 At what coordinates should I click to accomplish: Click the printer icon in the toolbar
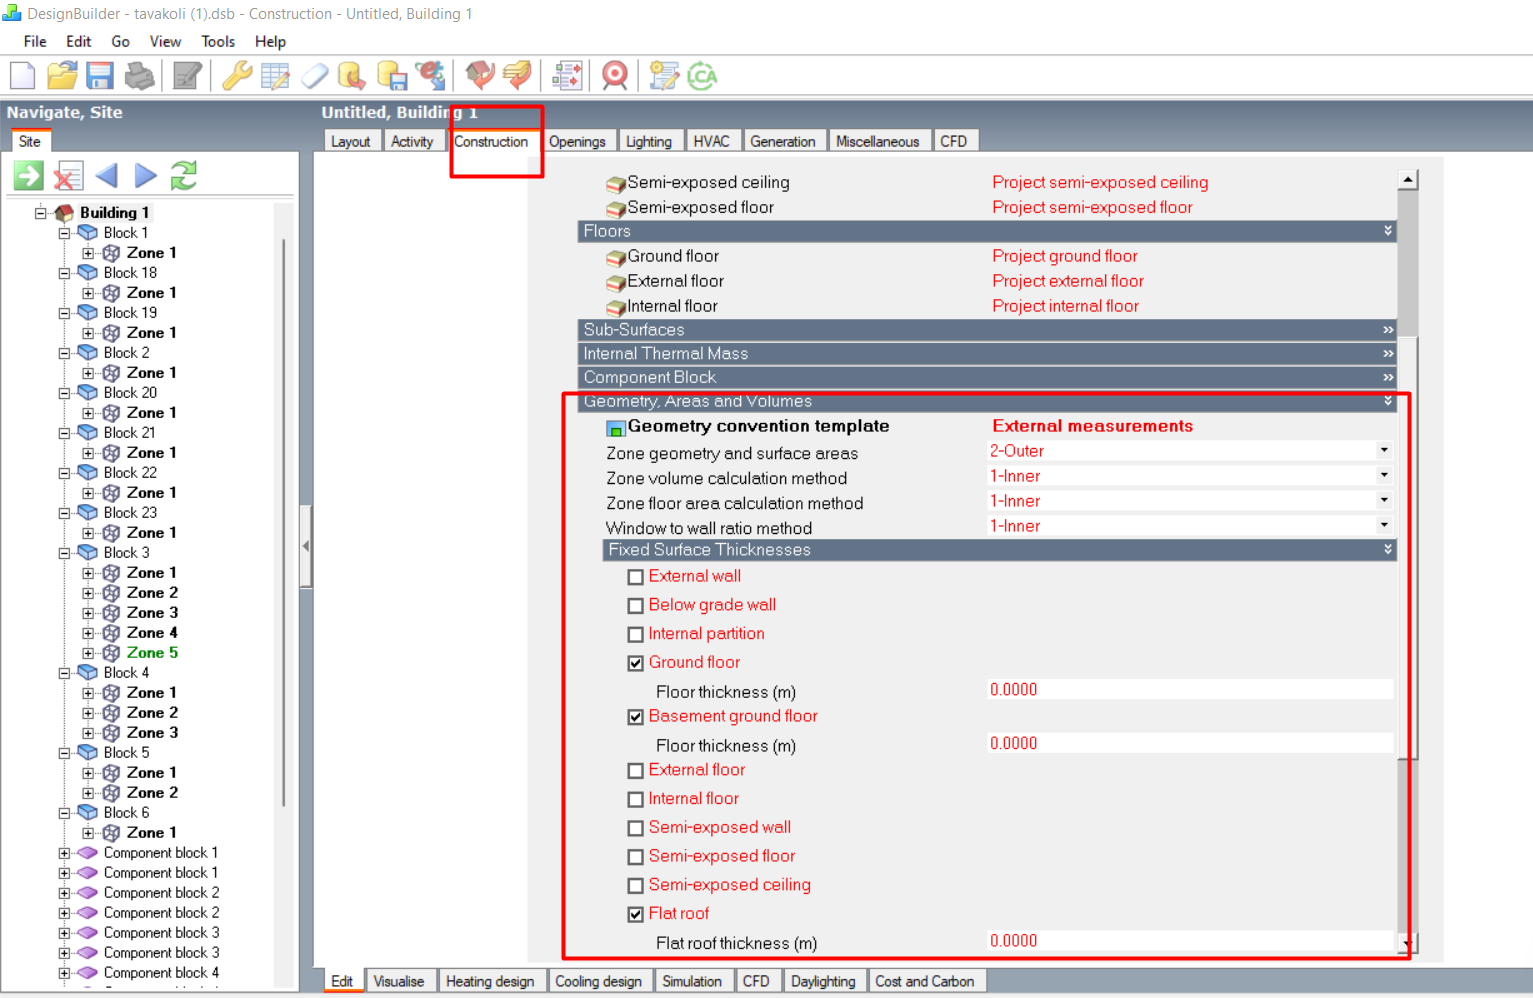point(140,76)
